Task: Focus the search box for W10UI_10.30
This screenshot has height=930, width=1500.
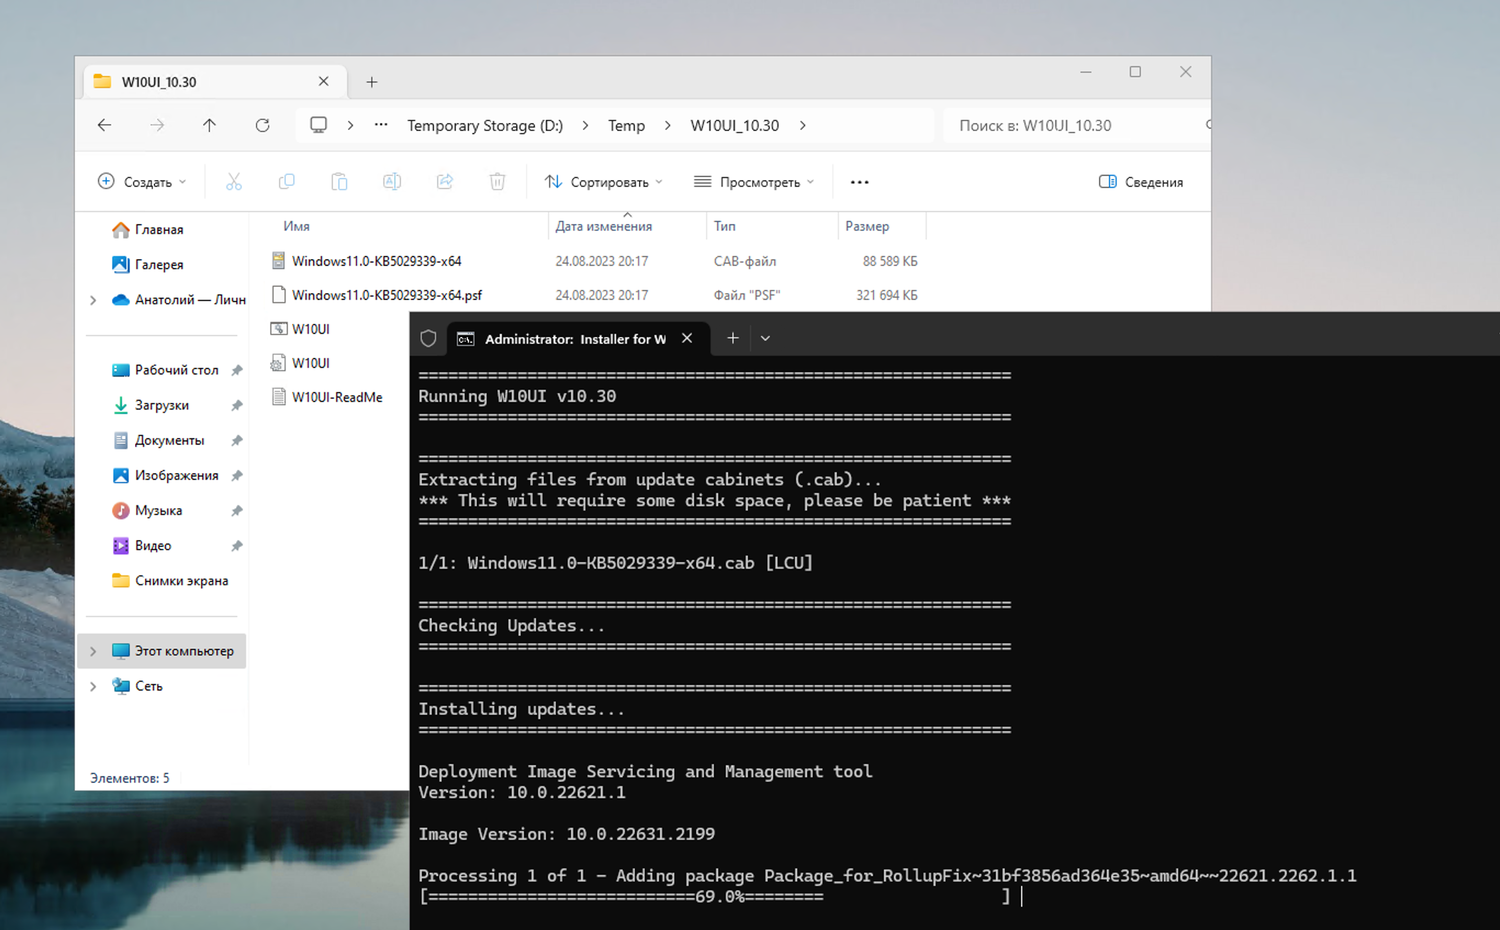Action: tap(1076, 125)
